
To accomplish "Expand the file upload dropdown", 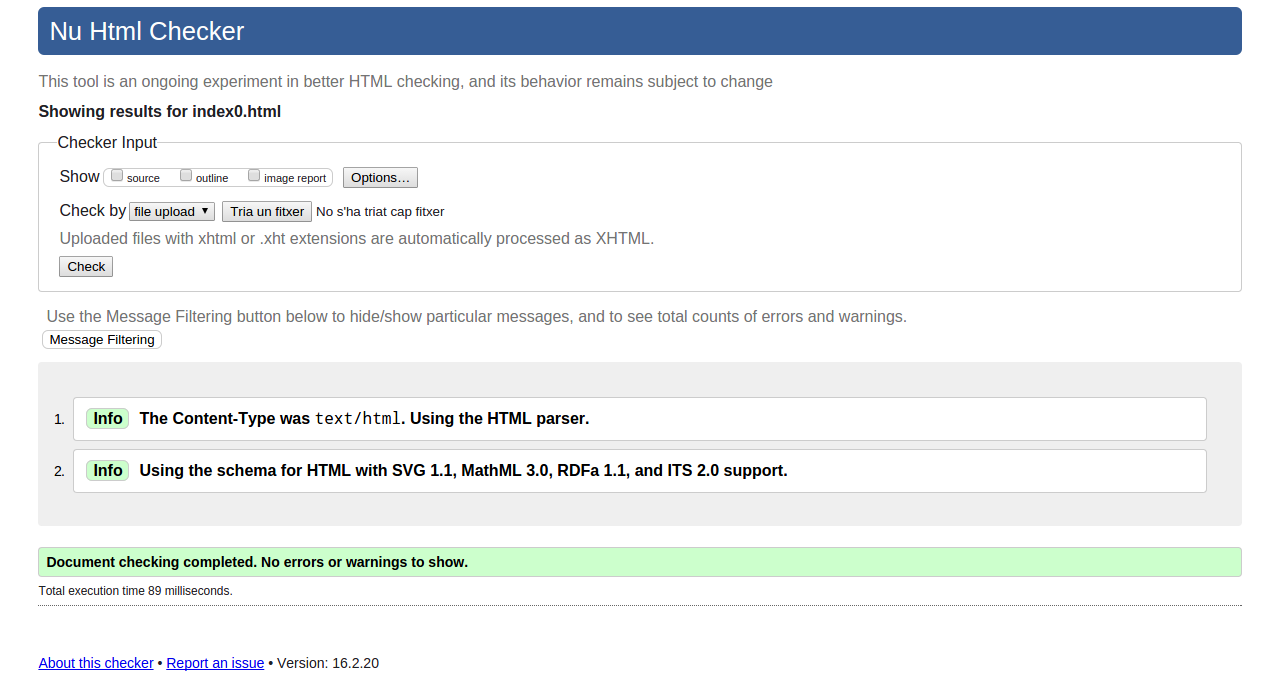I will click(172, 212).
